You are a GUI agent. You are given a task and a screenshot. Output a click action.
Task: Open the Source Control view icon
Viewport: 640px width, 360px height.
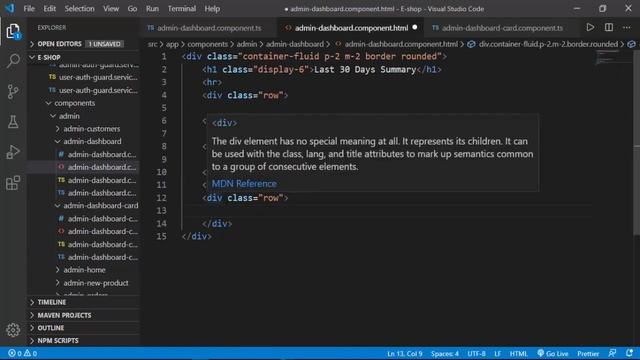(x=13, y=91)
